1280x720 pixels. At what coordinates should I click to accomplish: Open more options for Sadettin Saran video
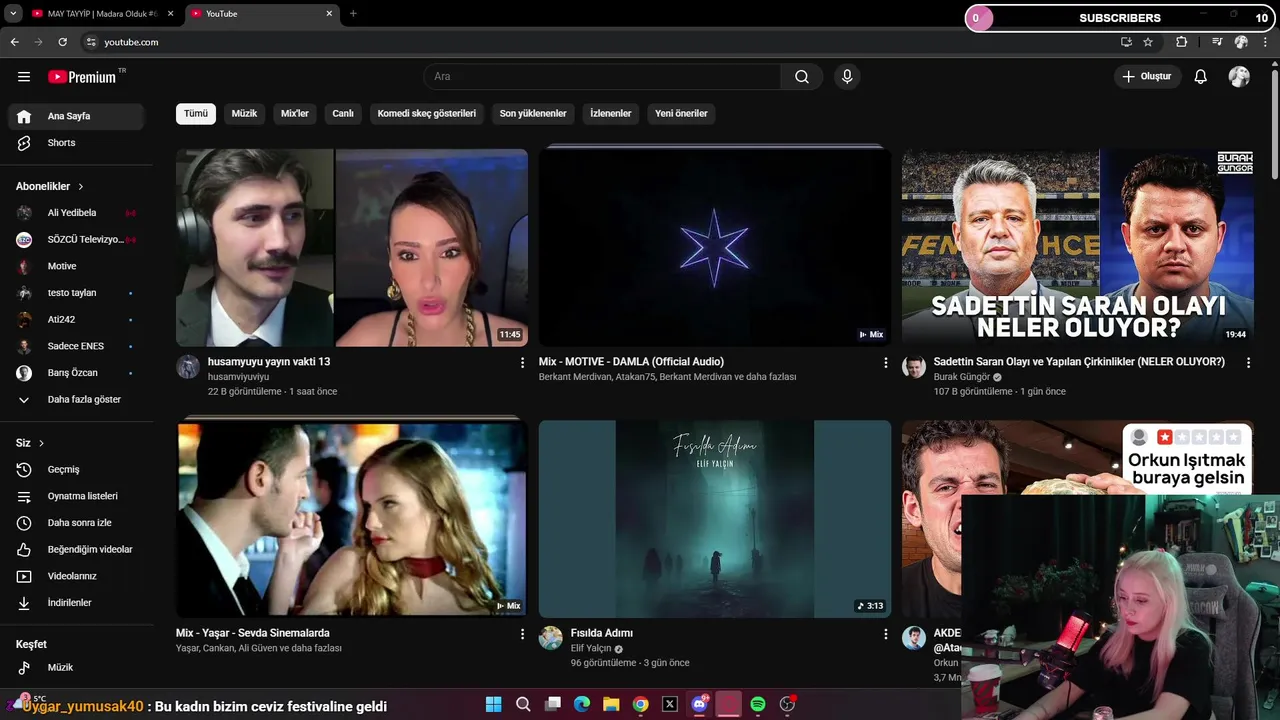(1248, 363)
